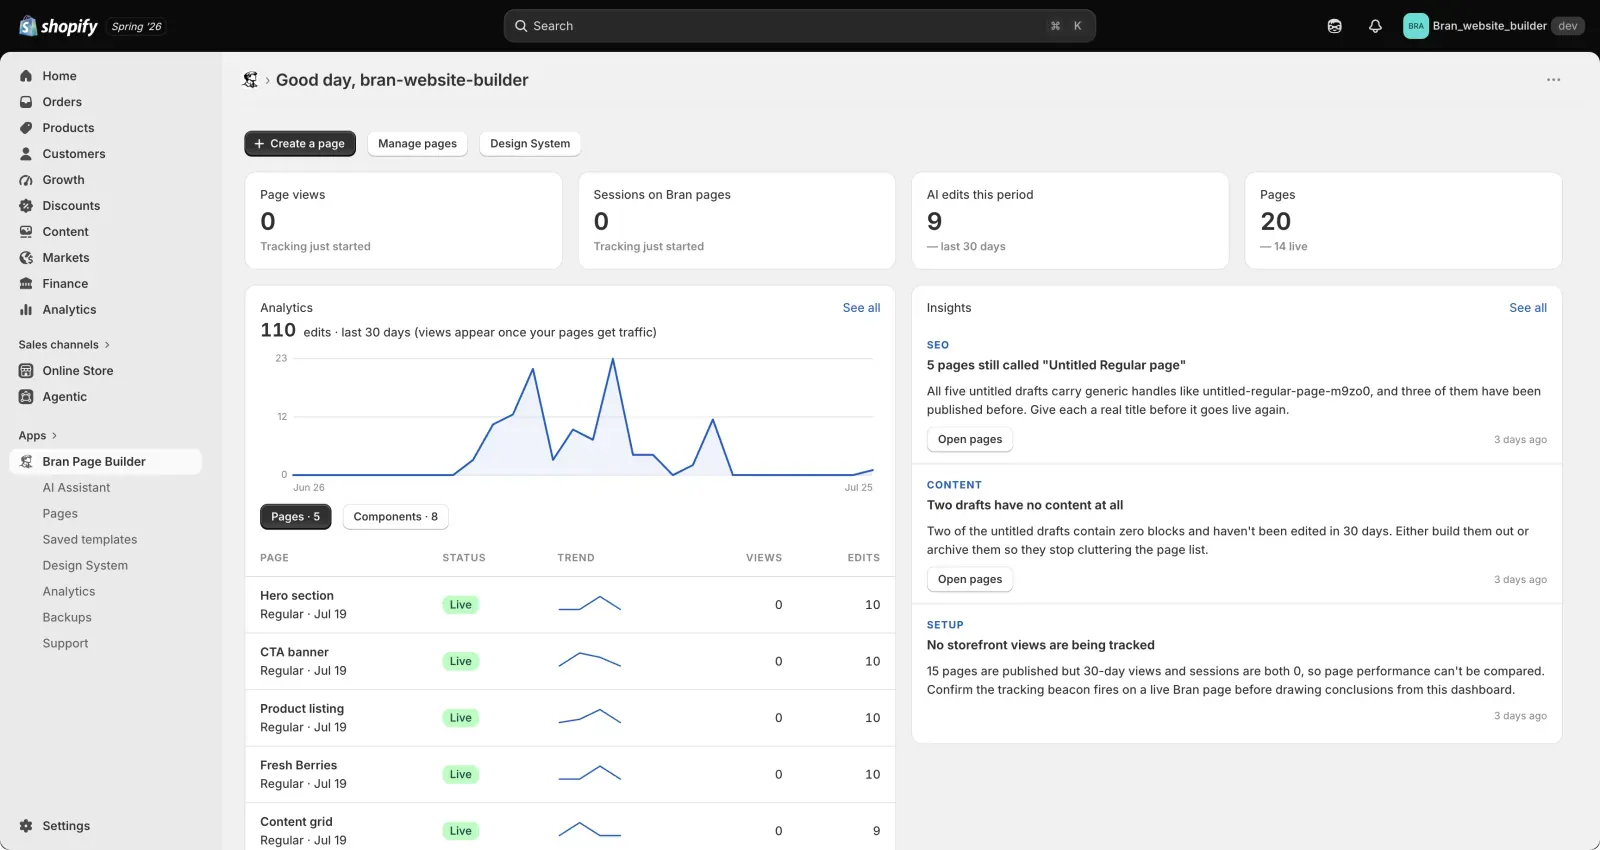Select the Pages · 5 tab
The image size is (1600, 850).
click(x=295, y=517)
